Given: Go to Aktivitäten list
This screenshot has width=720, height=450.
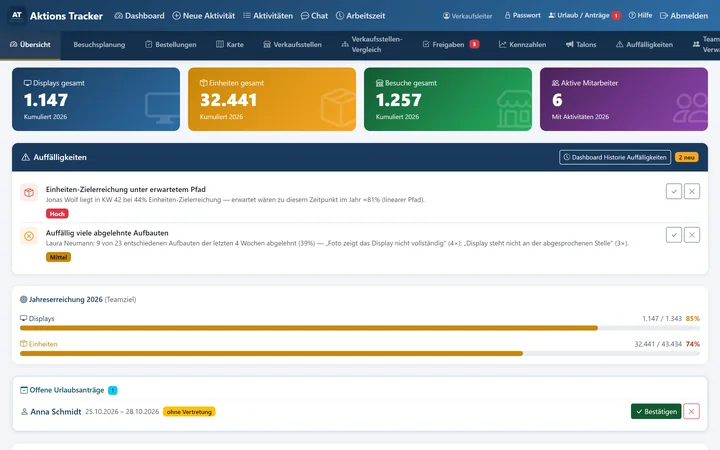Looking at the screenshot, I should coord(268,16).
